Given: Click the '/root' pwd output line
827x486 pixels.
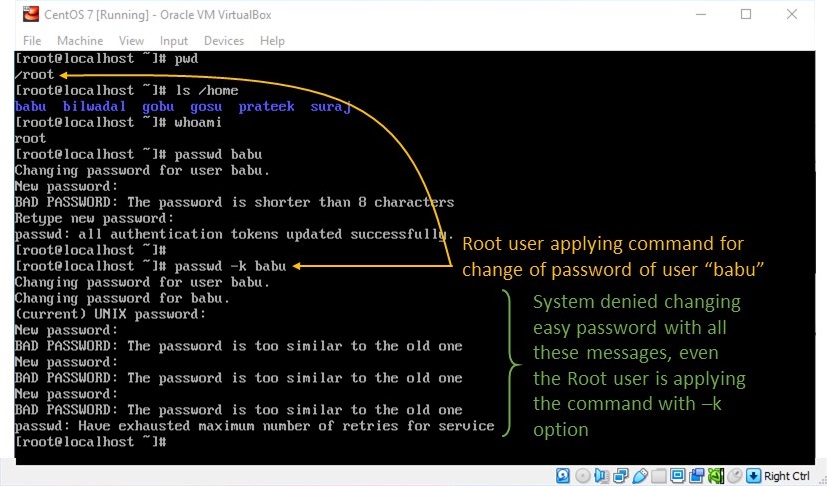Looking at the screenshot, I should click(34, 75).
